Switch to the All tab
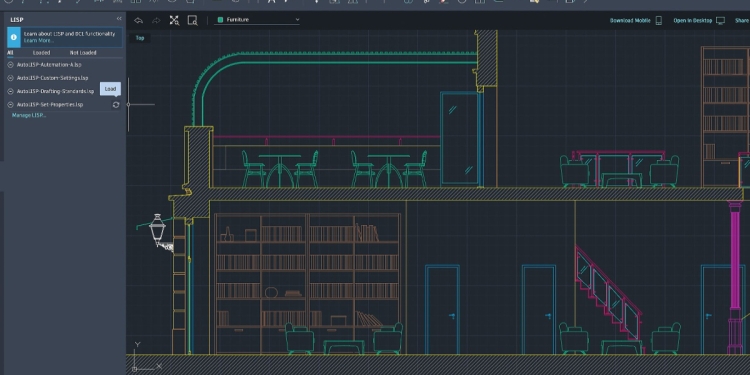750x375 pixels. tap(10, 53)
